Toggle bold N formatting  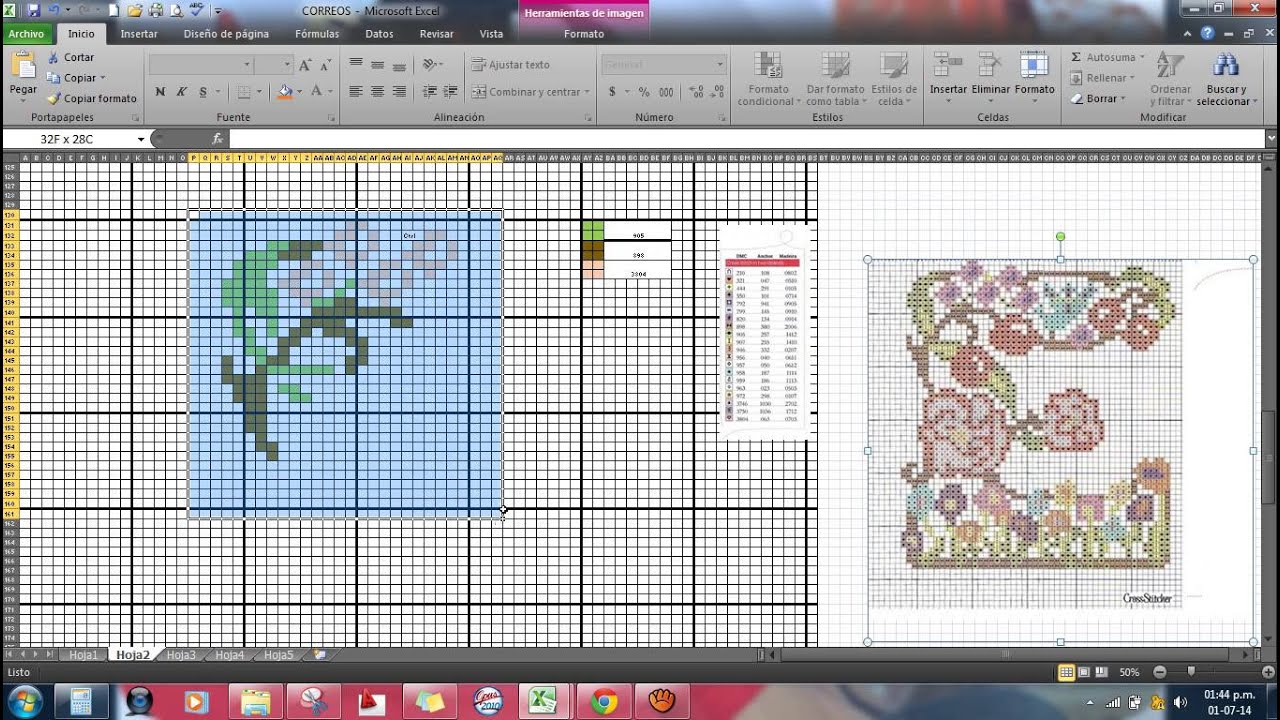tap(160, 92)
